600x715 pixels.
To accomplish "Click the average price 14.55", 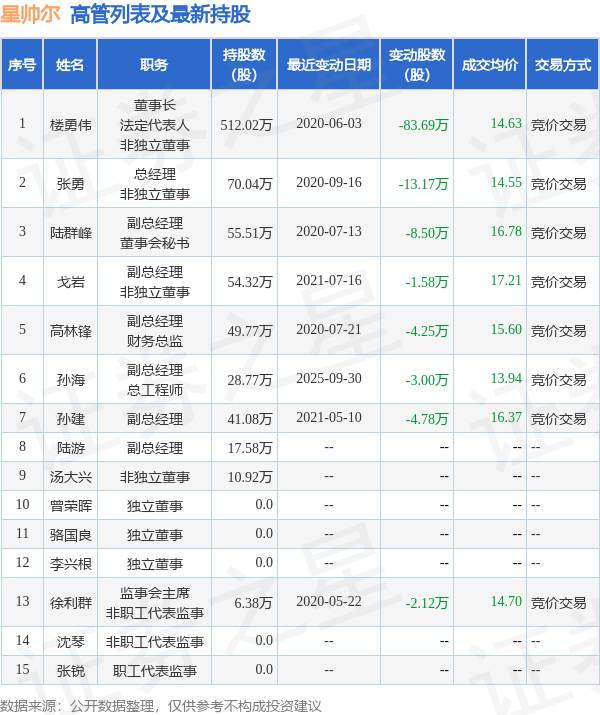I will click(x=506, y=182).
